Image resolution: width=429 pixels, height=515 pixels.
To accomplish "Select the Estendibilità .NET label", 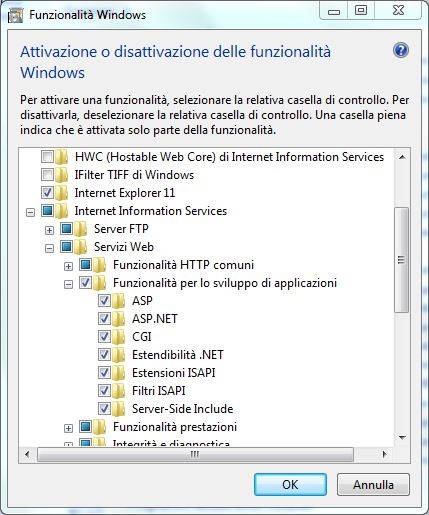I will tap(178, 355).
